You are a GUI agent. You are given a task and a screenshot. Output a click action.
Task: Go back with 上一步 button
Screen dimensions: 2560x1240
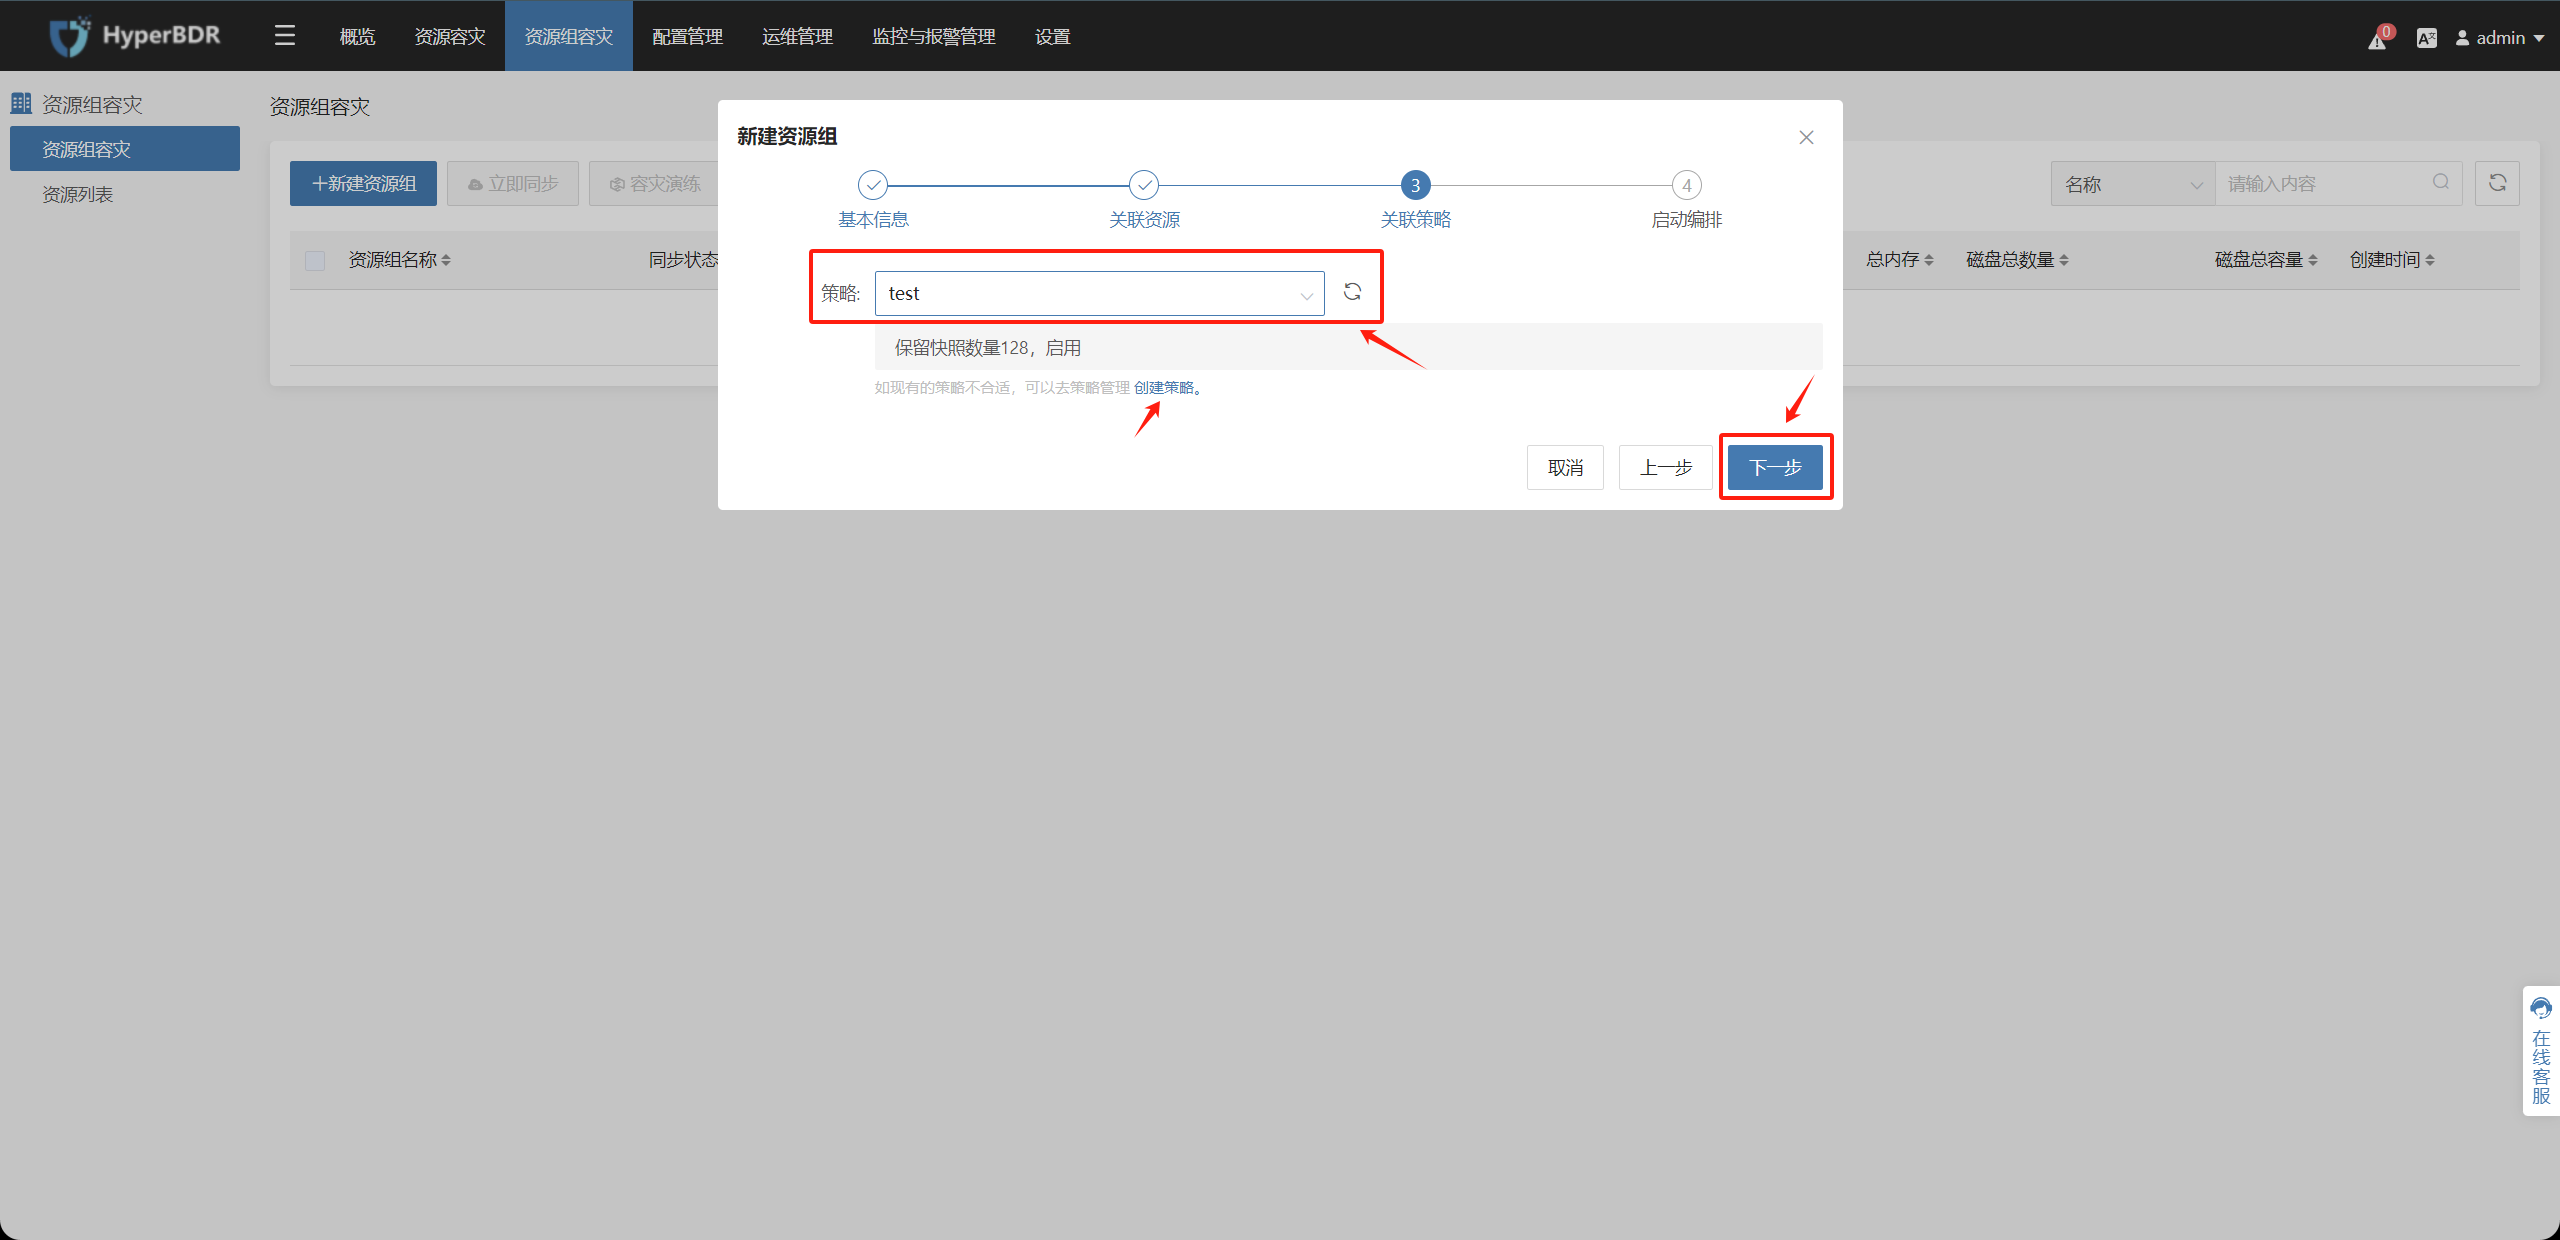pyautogui.click(x=1666, y=468)
